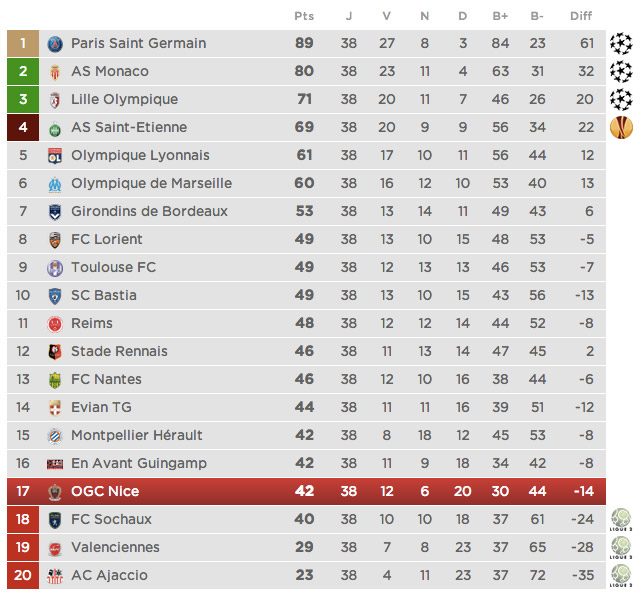Click the Stade Rennais crest icon
Image resolution: width=640 pixels, height=595 pixels.
click(55, 352)
